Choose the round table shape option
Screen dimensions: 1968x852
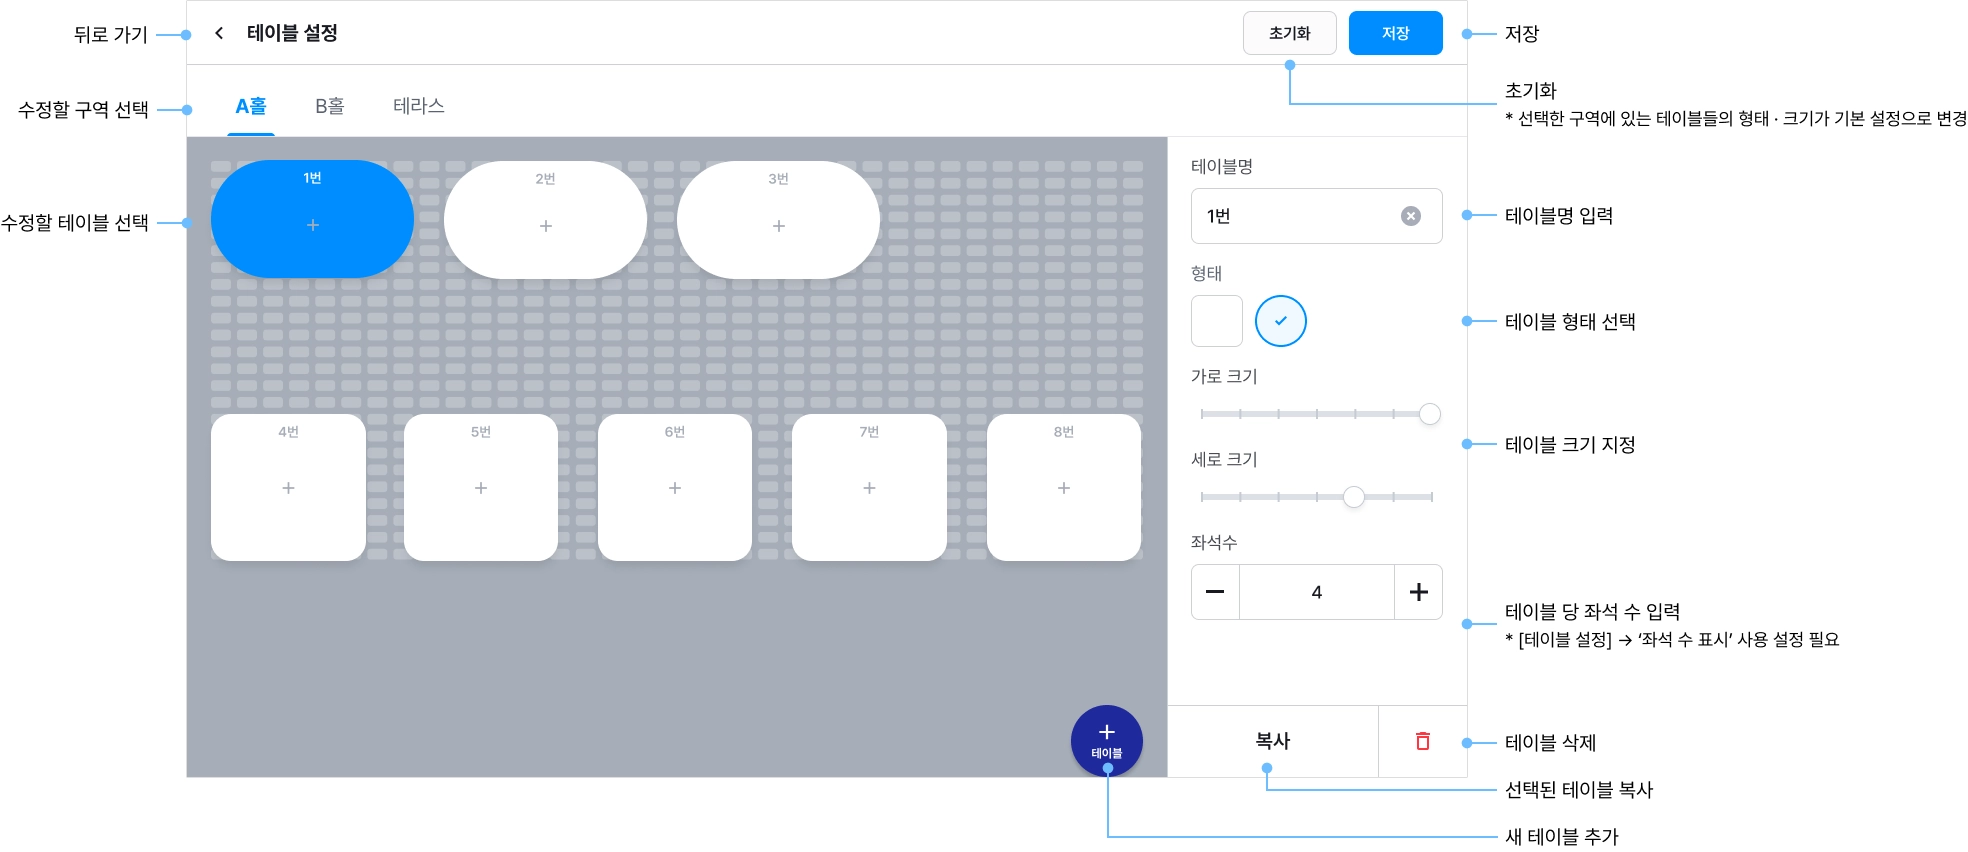(1281, 321)
